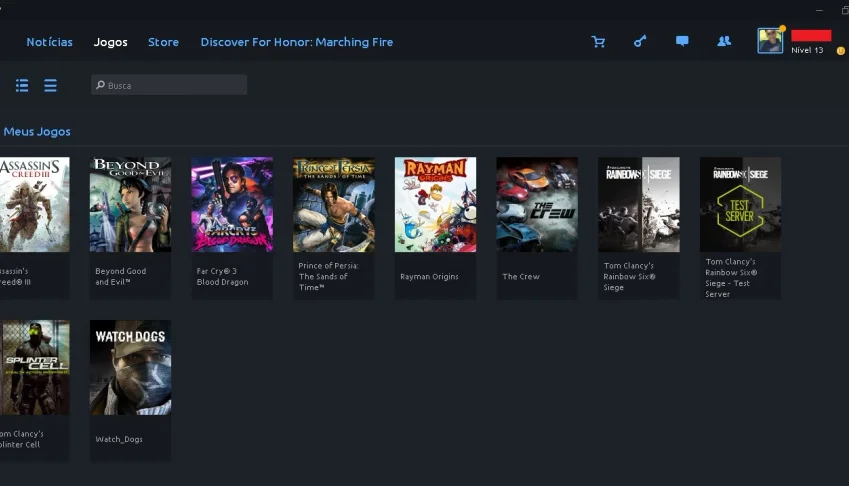Open Watch Dogs cover art
The height and width of the screenshot is (486, 849).
130,367
